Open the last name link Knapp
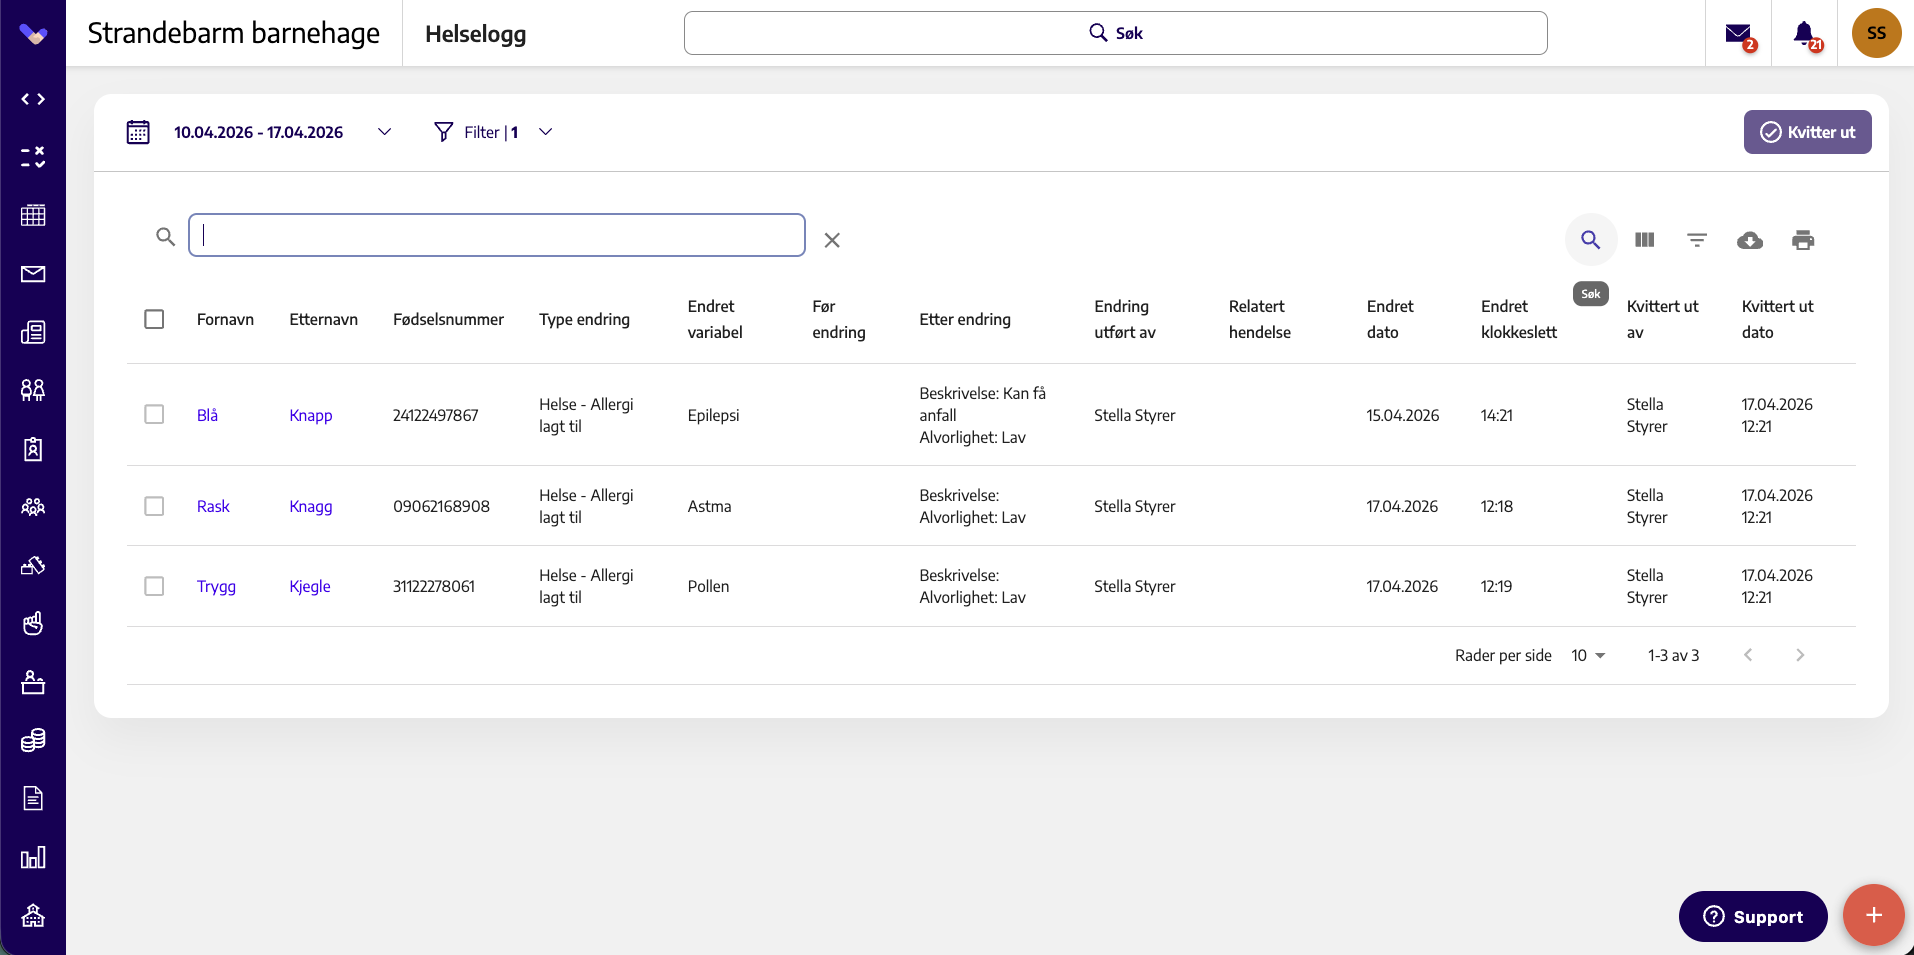The image size is (1914, 955). pos(311,415)
